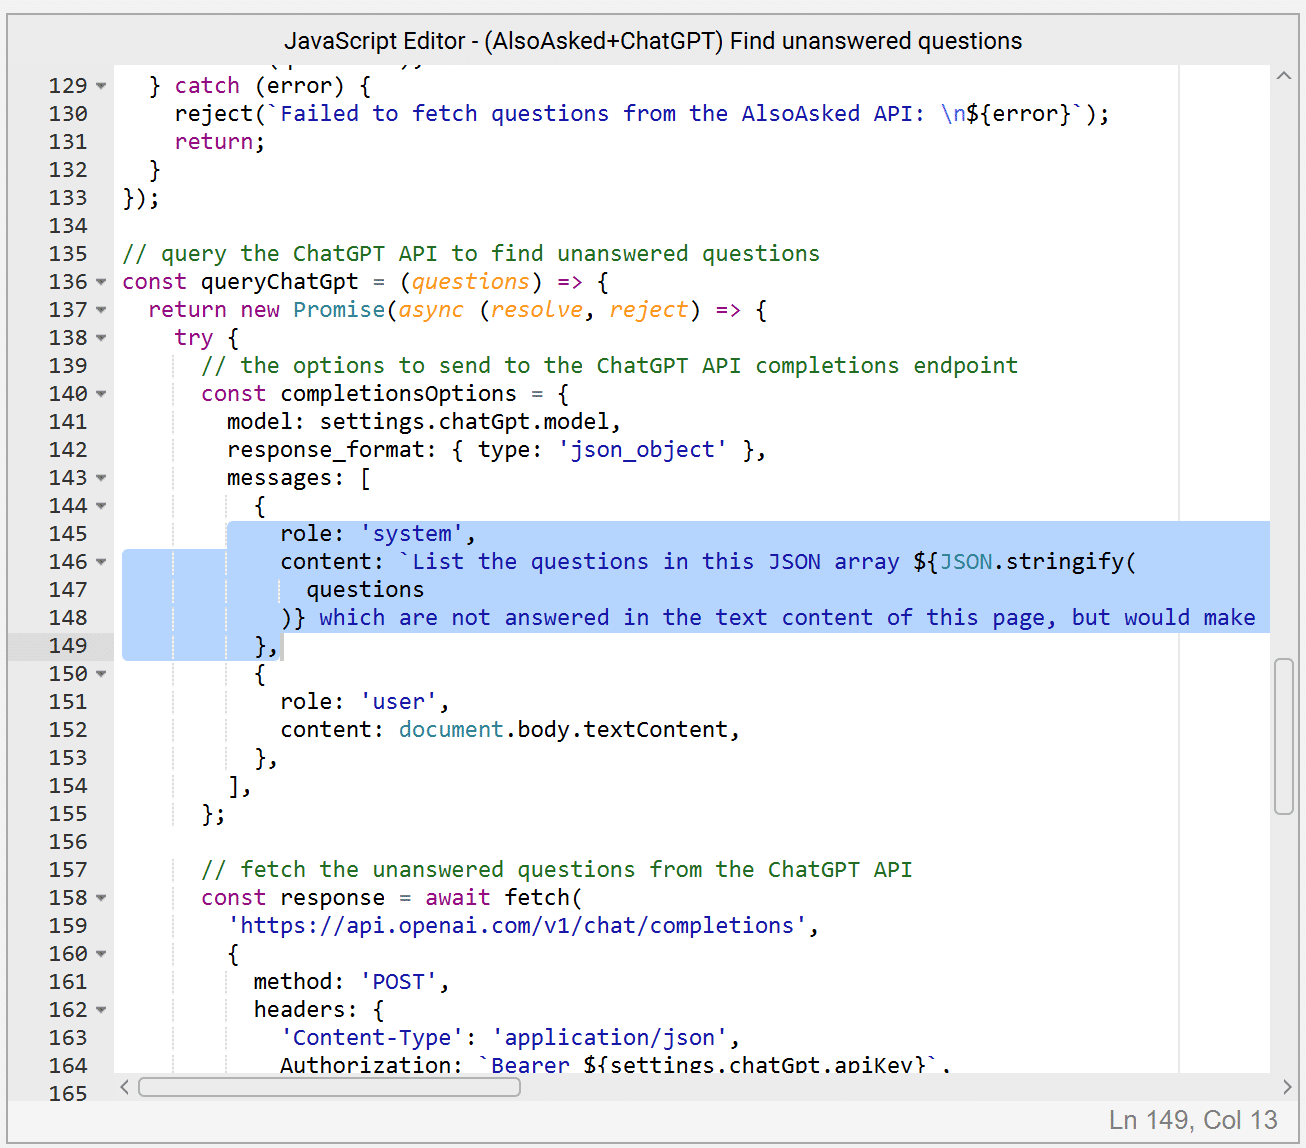Click the OpenAI completions URL string
The height and width of the screenshot is (1148, 1306).
(x=517, y=926)
